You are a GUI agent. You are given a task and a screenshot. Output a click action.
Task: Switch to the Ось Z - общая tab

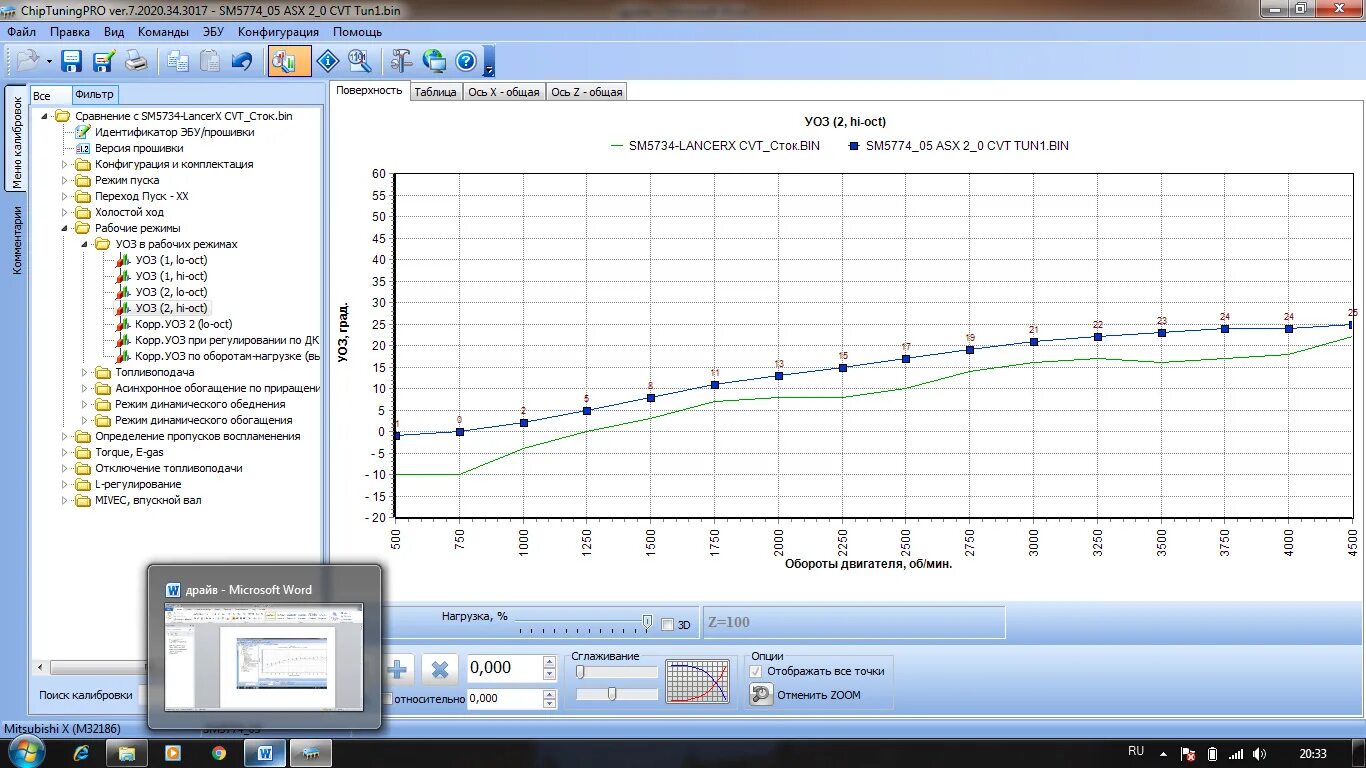(x=586, y=92)
